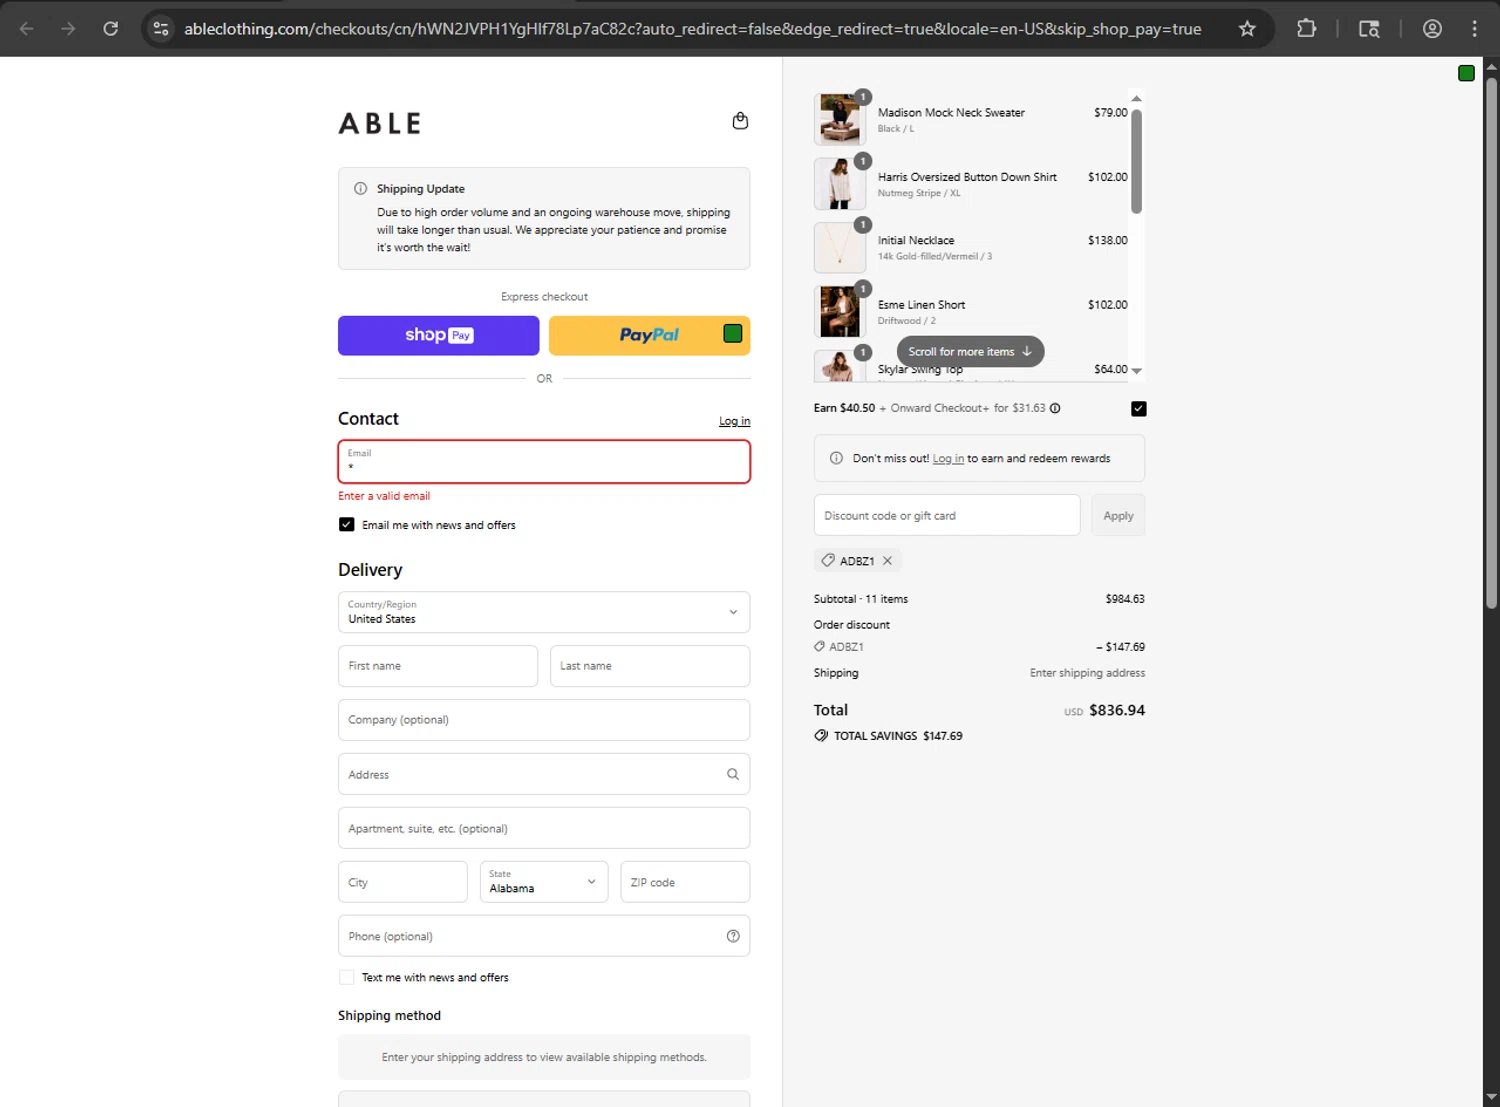Click Initial Necklace thumbnail
The height and width of the screenshot is (1107, 1500).
click(x=840, y=248)
